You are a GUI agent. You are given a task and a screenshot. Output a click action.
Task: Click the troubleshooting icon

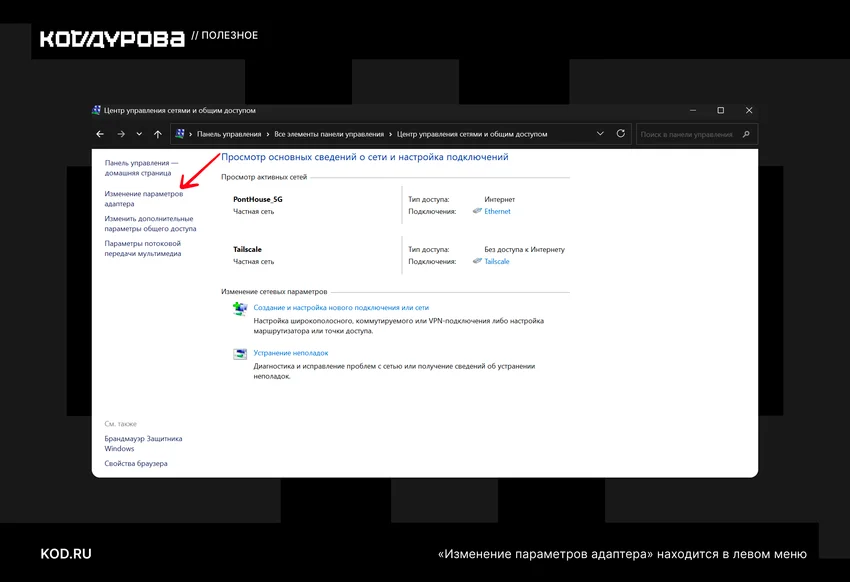(240, 354)
